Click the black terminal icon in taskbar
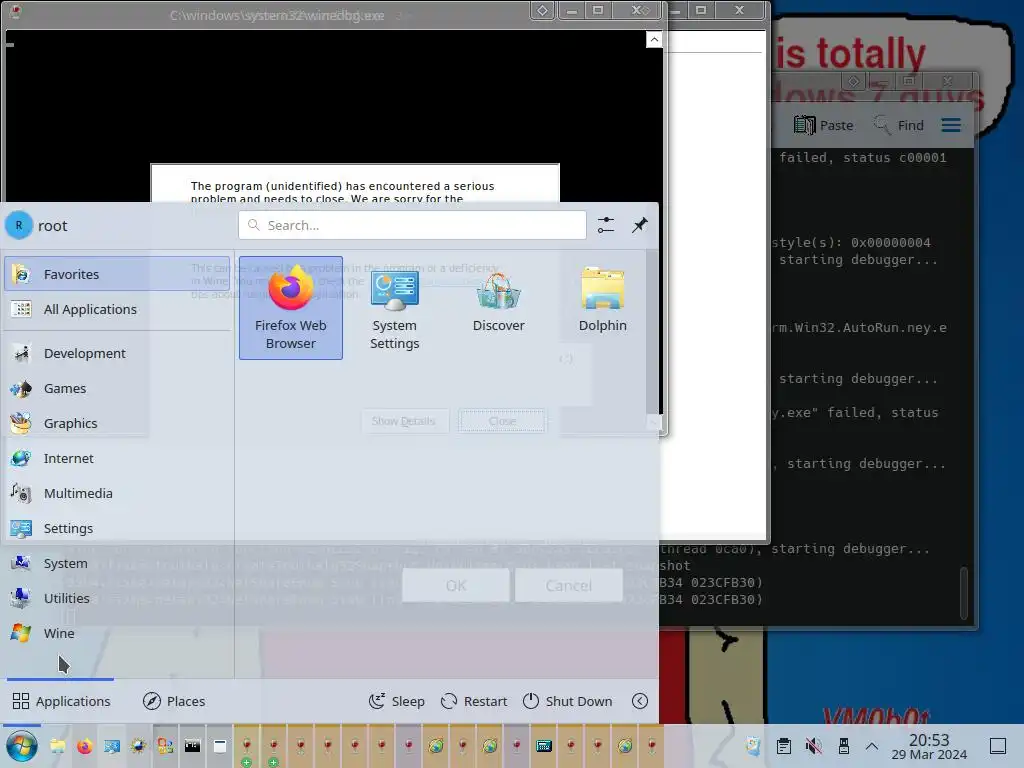Viewport: 1024px width, 768px height. (x=193, y=746)
